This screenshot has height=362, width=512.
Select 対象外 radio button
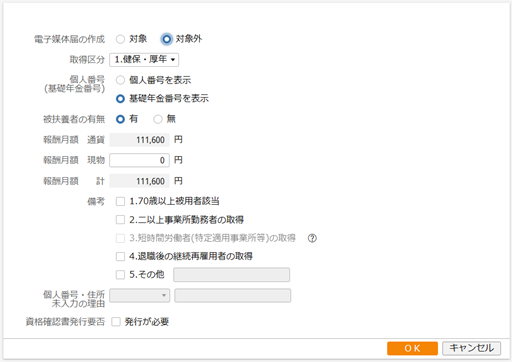[x=166, y=39]
